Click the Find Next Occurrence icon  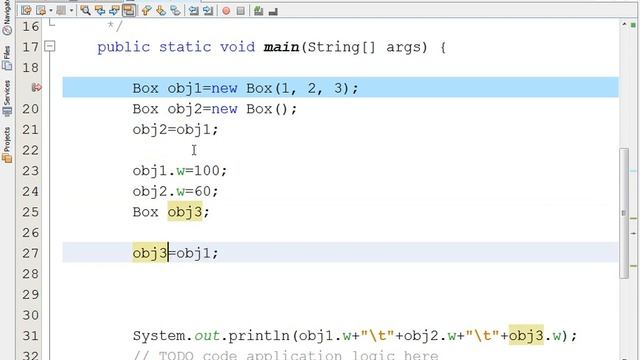(x=114, y=11)
